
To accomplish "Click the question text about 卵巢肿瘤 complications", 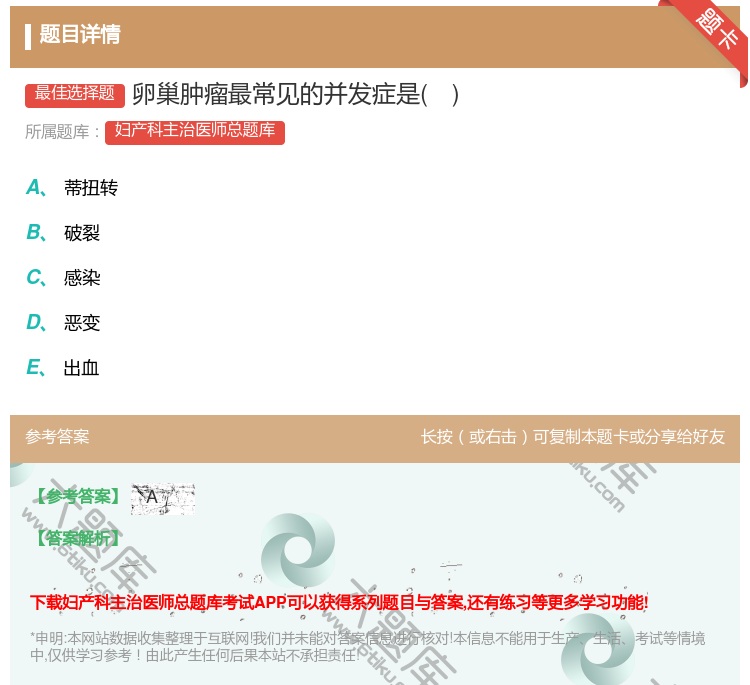I will click(295, 95).
